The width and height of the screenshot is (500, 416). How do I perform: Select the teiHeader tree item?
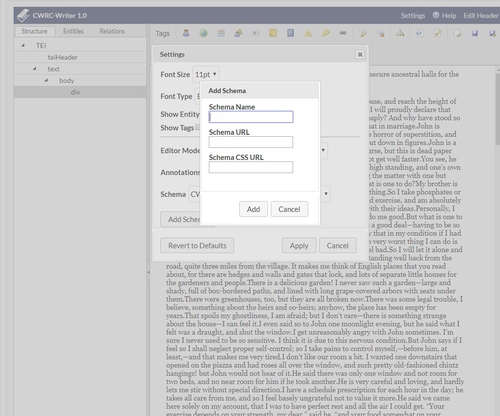(x=62, y=57)
